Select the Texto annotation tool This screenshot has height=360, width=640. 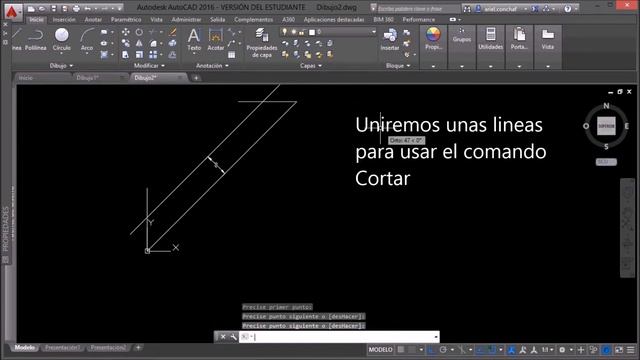click(194, 40)
